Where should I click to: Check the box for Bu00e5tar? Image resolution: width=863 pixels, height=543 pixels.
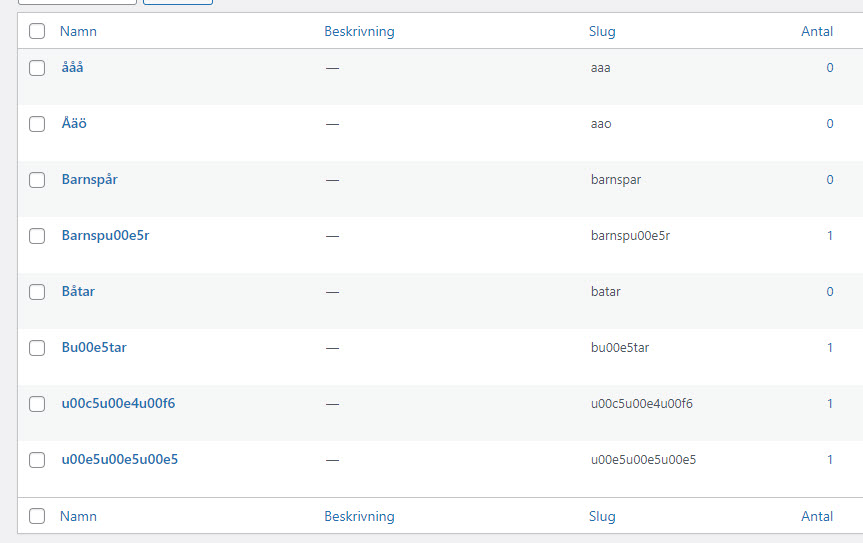coord(37,348)
